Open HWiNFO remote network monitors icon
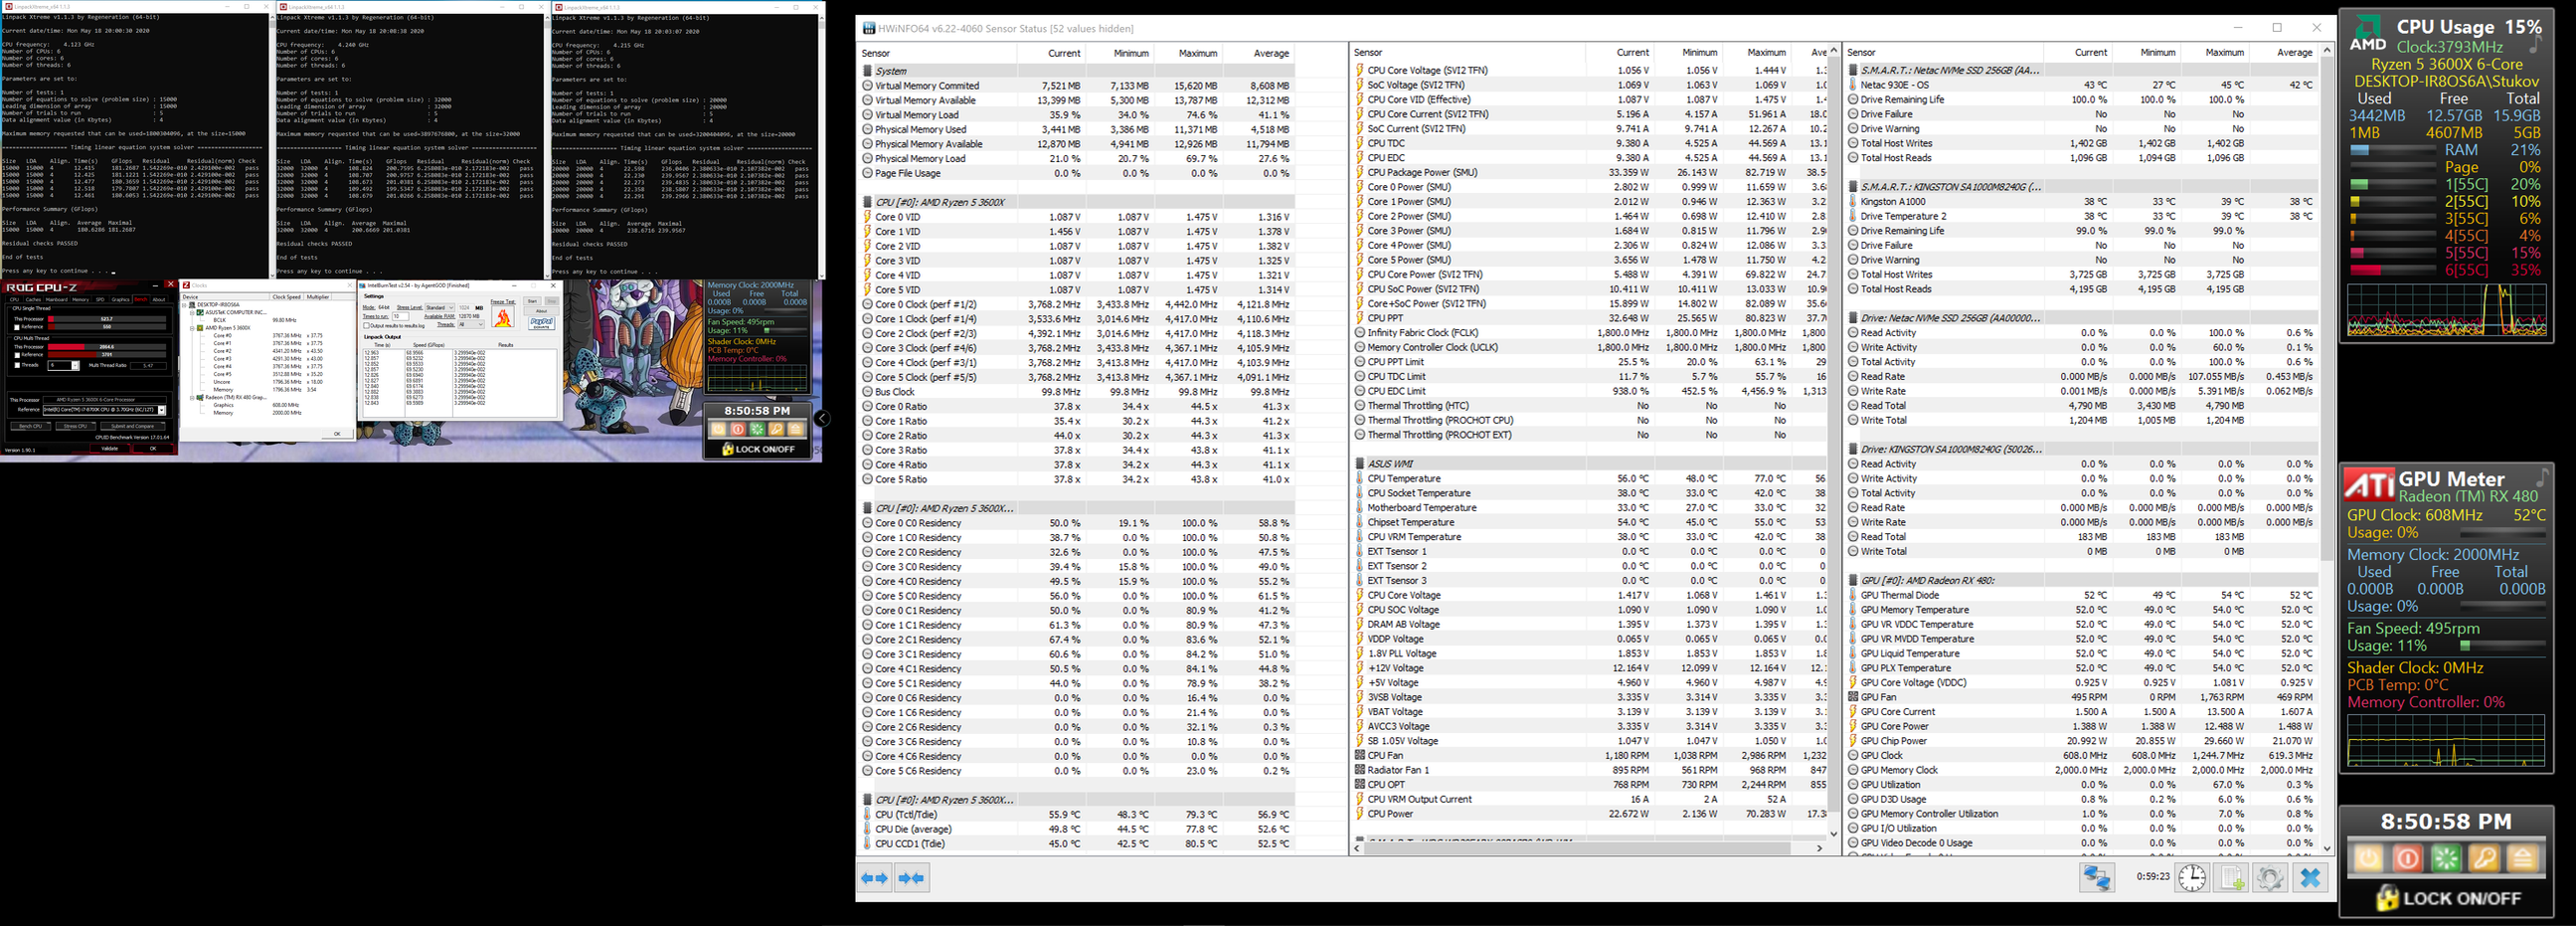Viewport: 2576px width, 926px height. 2097,878
